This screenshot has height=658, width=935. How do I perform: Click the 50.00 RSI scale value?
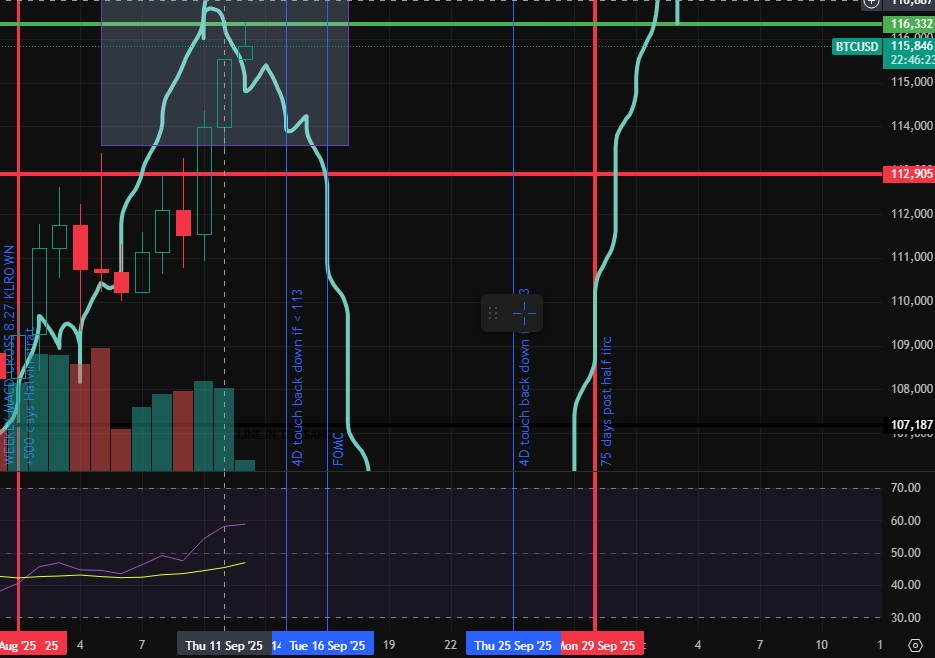906,553
